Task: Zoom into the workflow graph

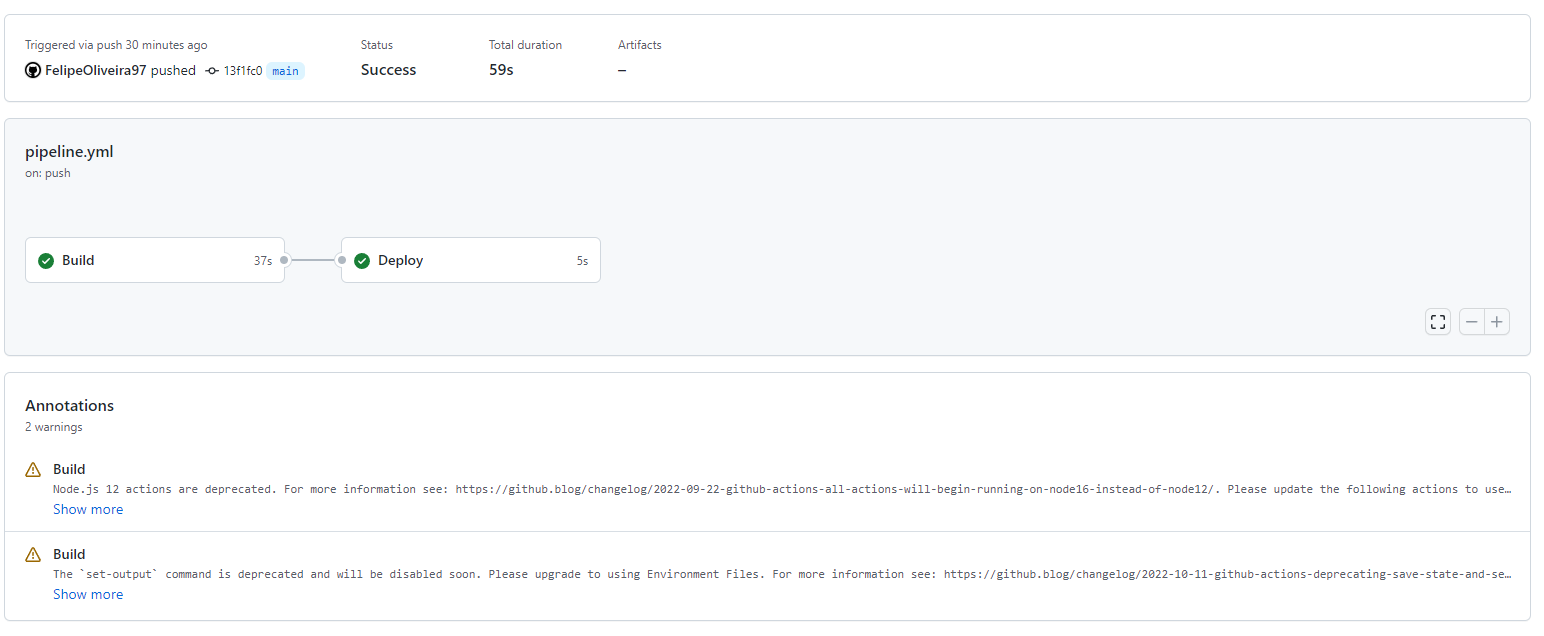Action: click(x=1496, y=321)
